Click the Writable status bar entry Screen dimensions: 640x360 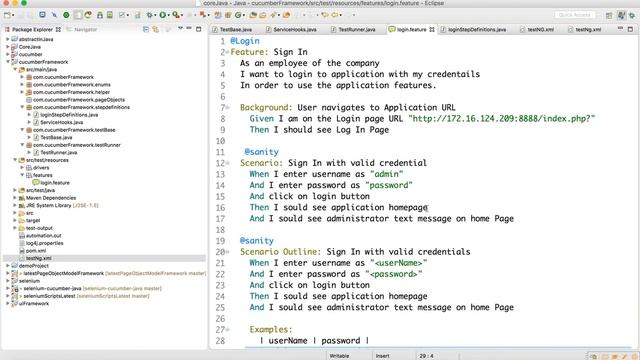click(339, 356)
